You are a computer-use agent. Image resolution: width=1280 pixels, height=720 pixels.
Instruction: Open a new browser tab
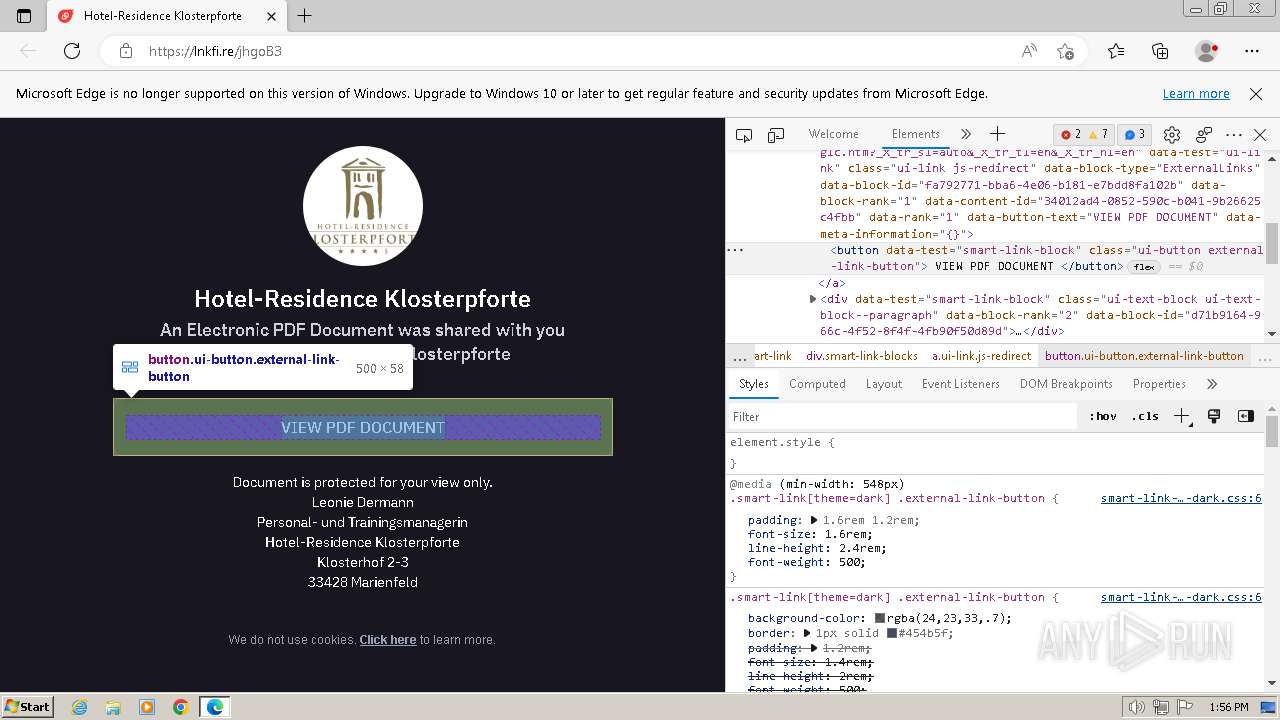click(x=305, y=16)
